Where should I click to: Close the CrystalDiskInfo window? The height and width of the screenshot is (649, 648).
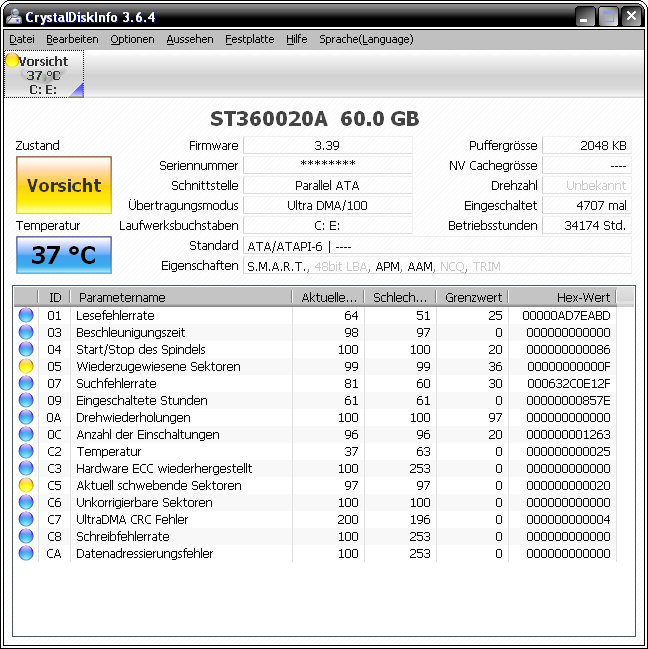(631, 17)
